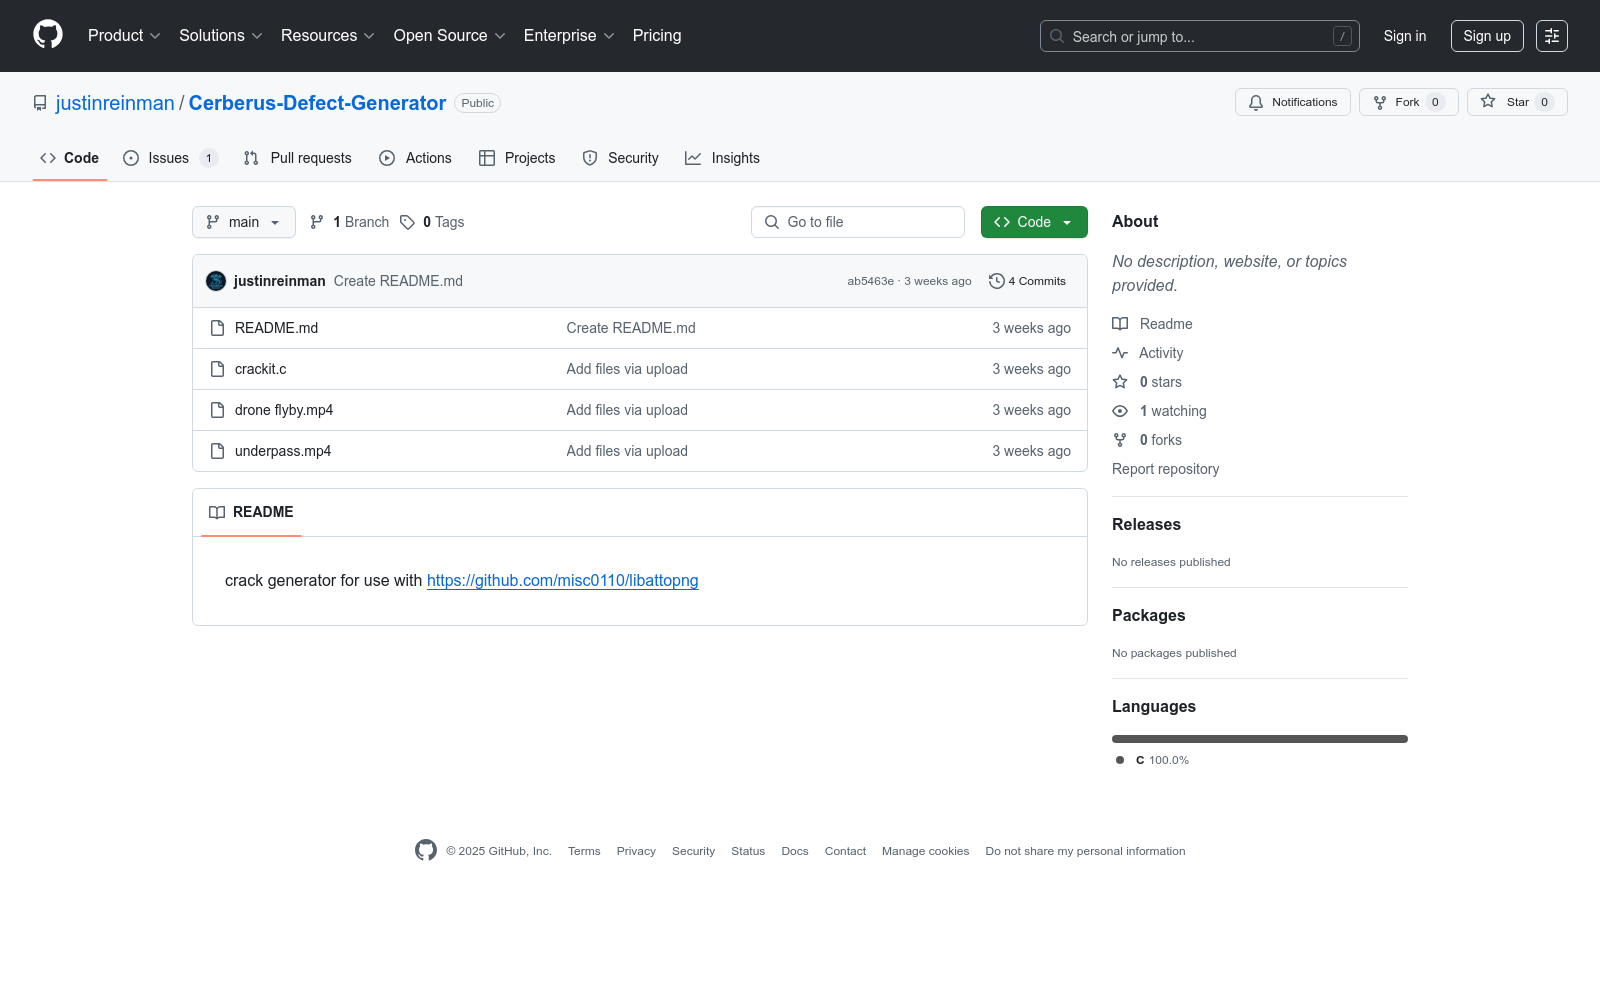Expand the Resources menu
Viewport: 1600px width, 1000px height.
pos(328,36)
